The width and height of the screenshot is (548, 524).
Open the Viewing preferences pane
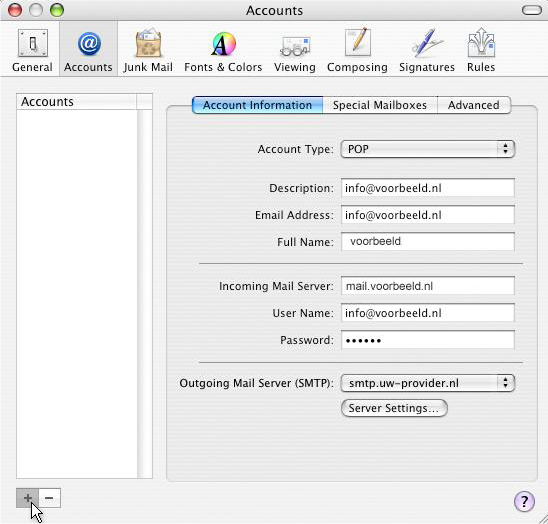pyautogui.click(x=295, y=51)
